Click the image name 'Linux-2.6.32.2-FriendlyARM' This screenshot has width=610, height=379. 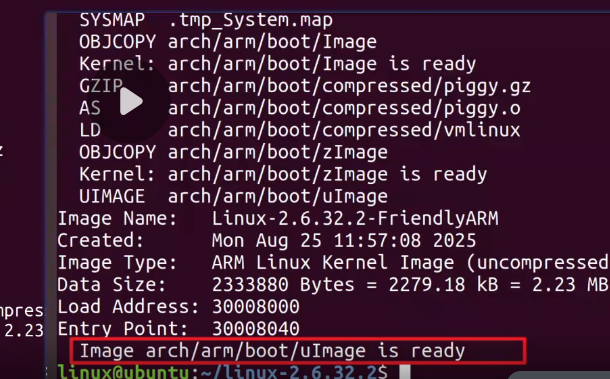[355, 219]
